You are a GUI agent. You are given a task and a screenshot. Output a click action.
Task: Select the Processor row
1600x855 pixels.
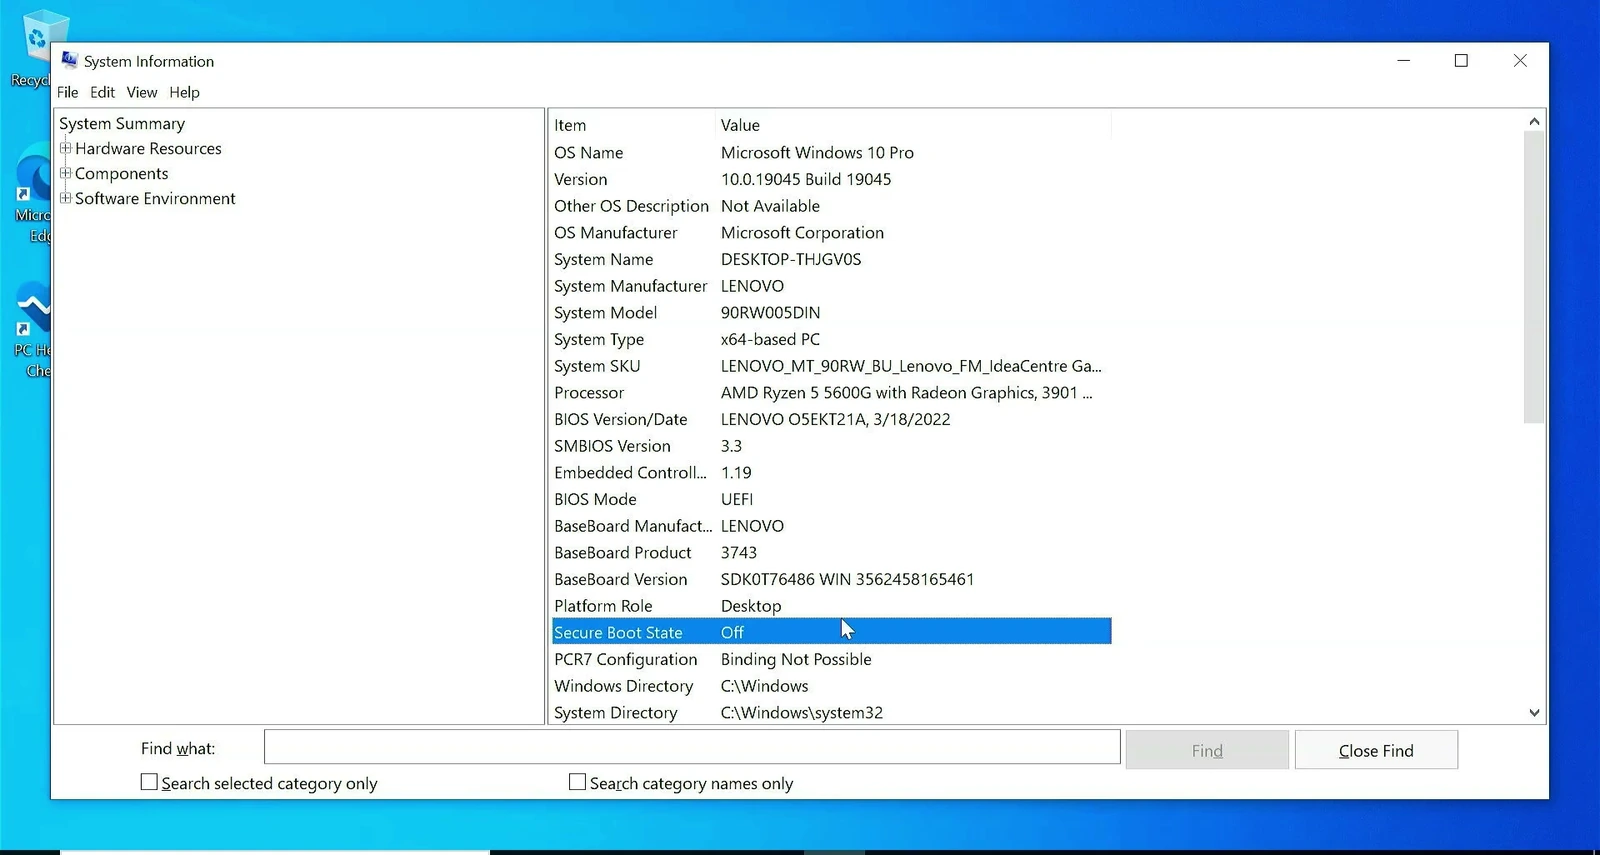pyautogui.click(x=832, y=392)
